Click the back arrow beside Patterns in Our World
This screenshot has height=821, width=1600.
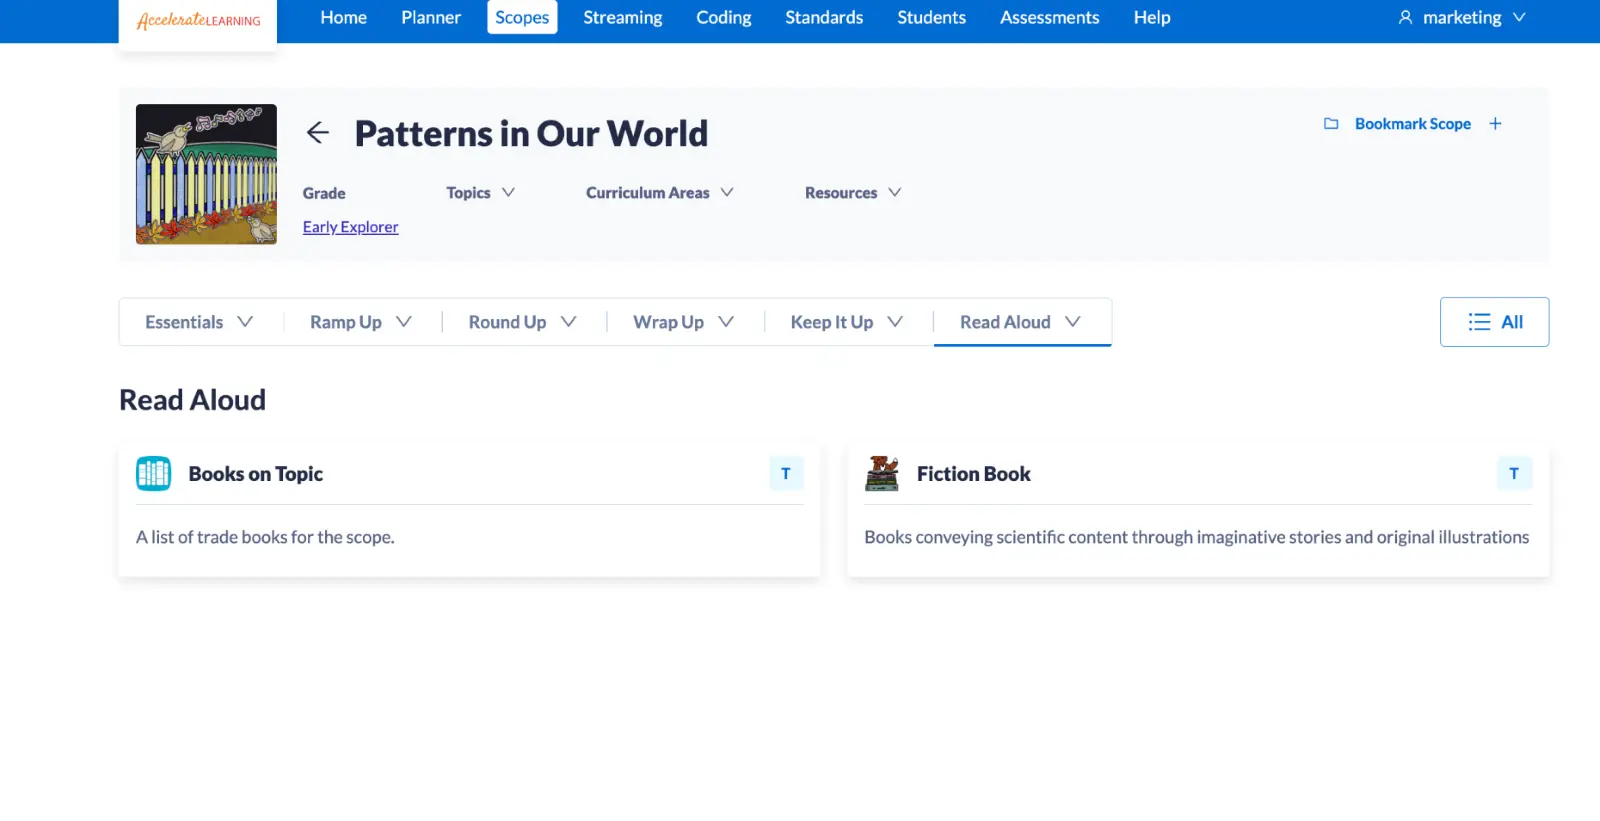coord(318,133)
